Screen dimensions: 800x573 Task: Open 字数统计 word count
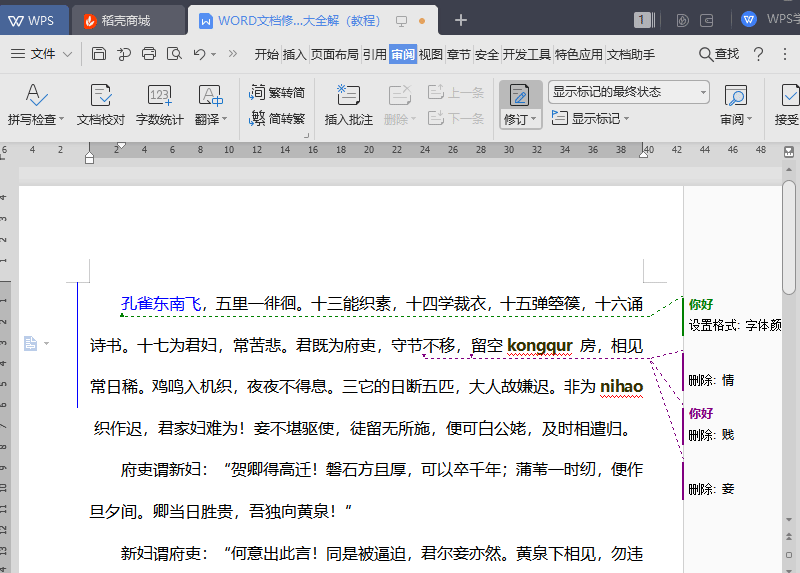pos(159,105)
